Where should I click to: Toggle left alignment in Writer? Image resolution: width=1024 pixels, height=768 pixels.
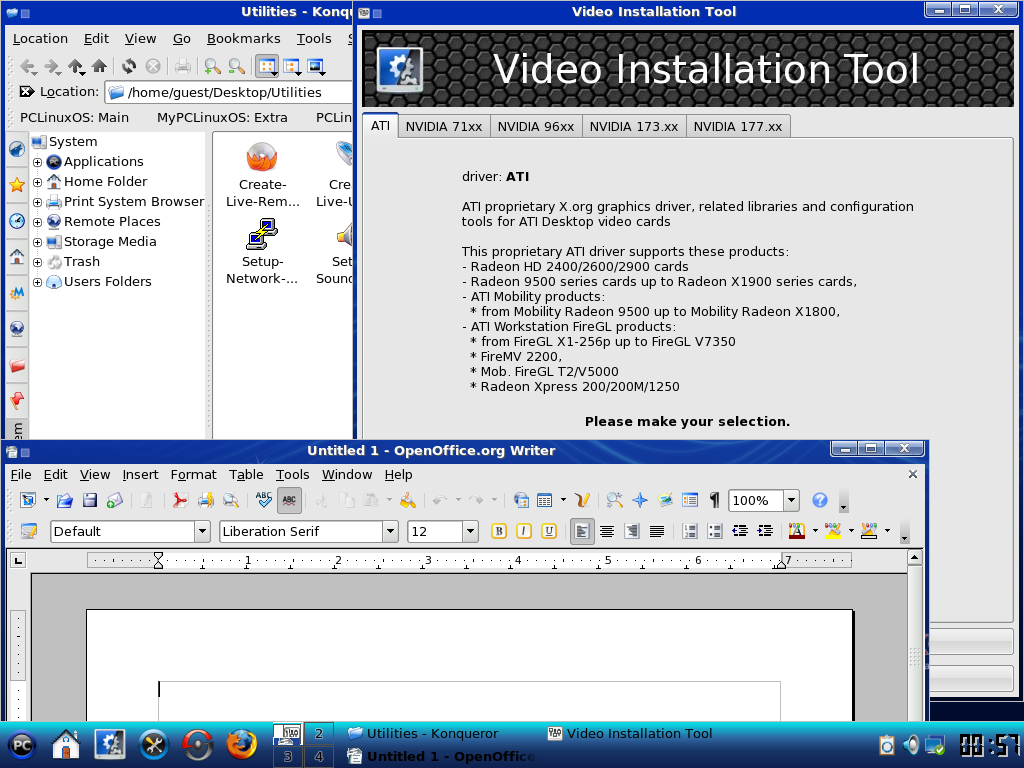(581, 531)
